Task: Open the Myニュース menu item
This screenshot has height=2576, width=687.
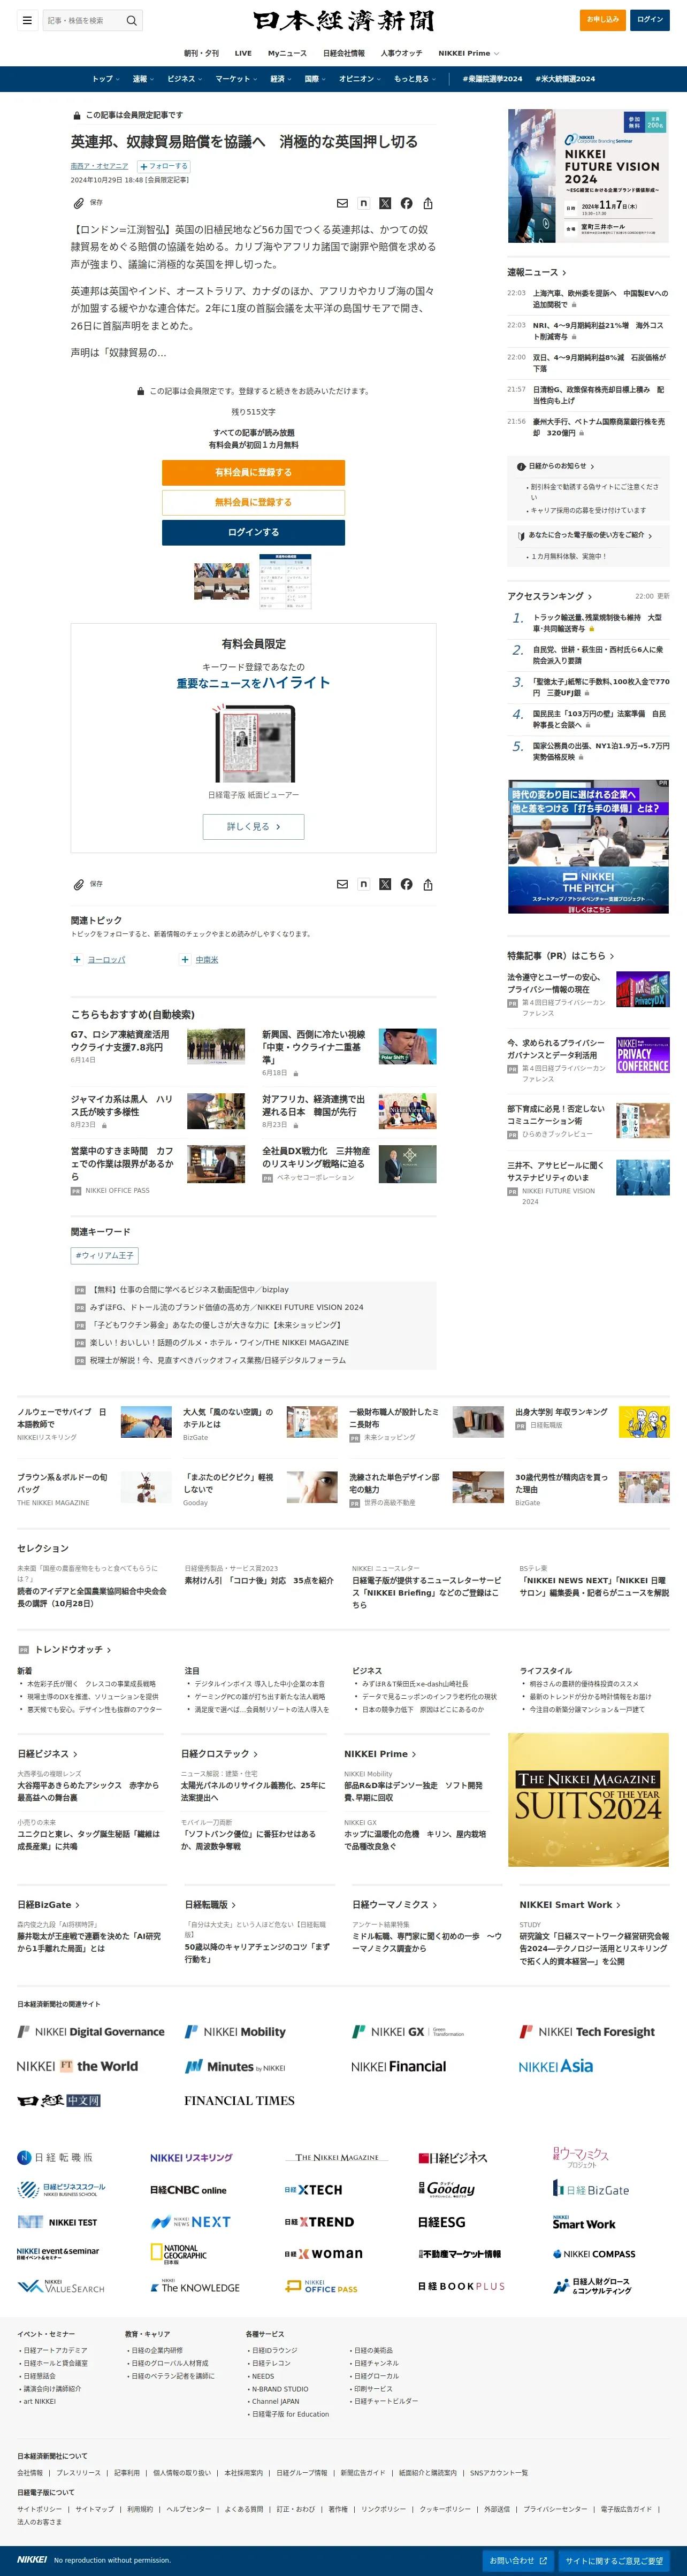Action: coord(287,53)
